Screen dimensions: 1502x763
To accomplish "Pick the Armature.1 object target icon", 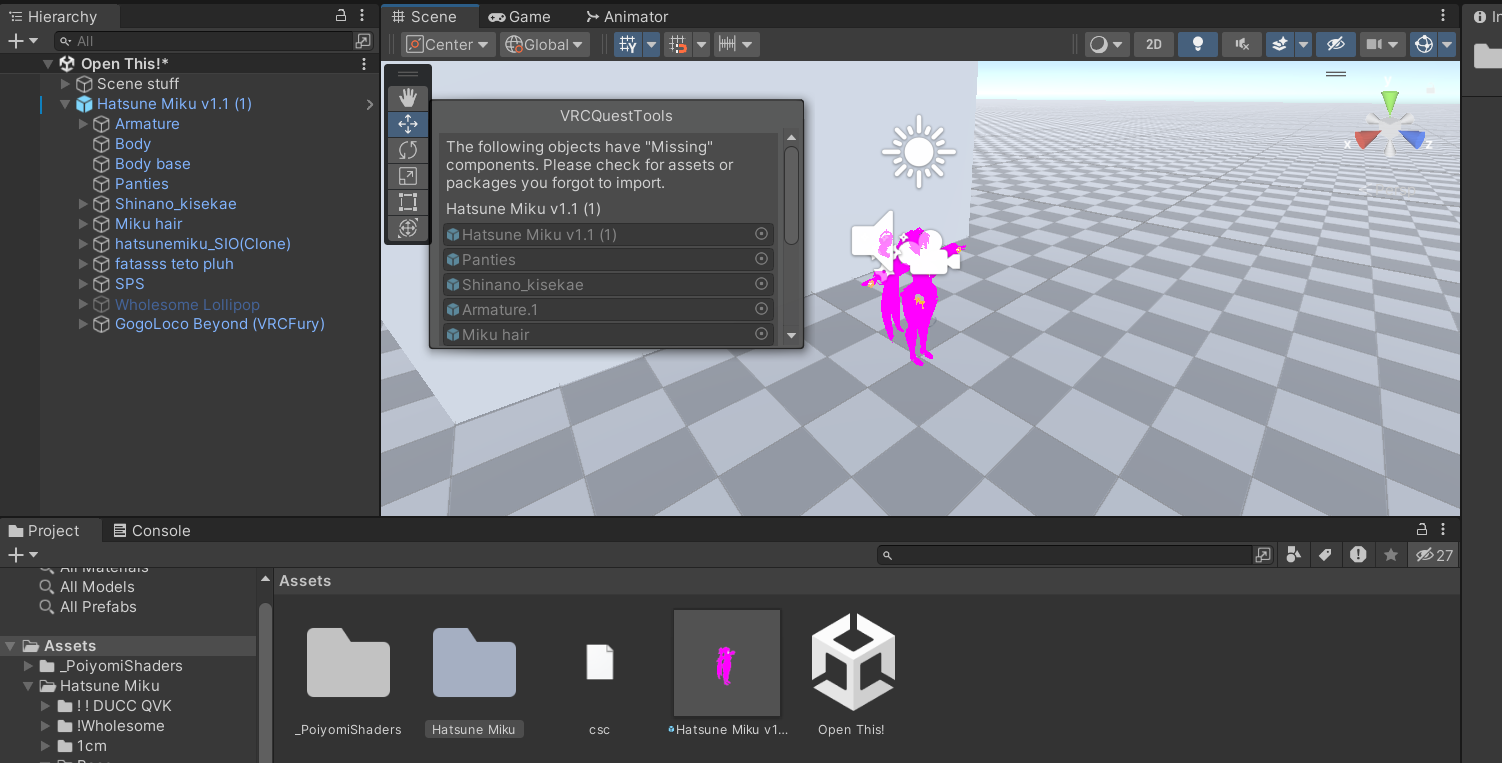I will pyautogui.click(x=761, y=309).
